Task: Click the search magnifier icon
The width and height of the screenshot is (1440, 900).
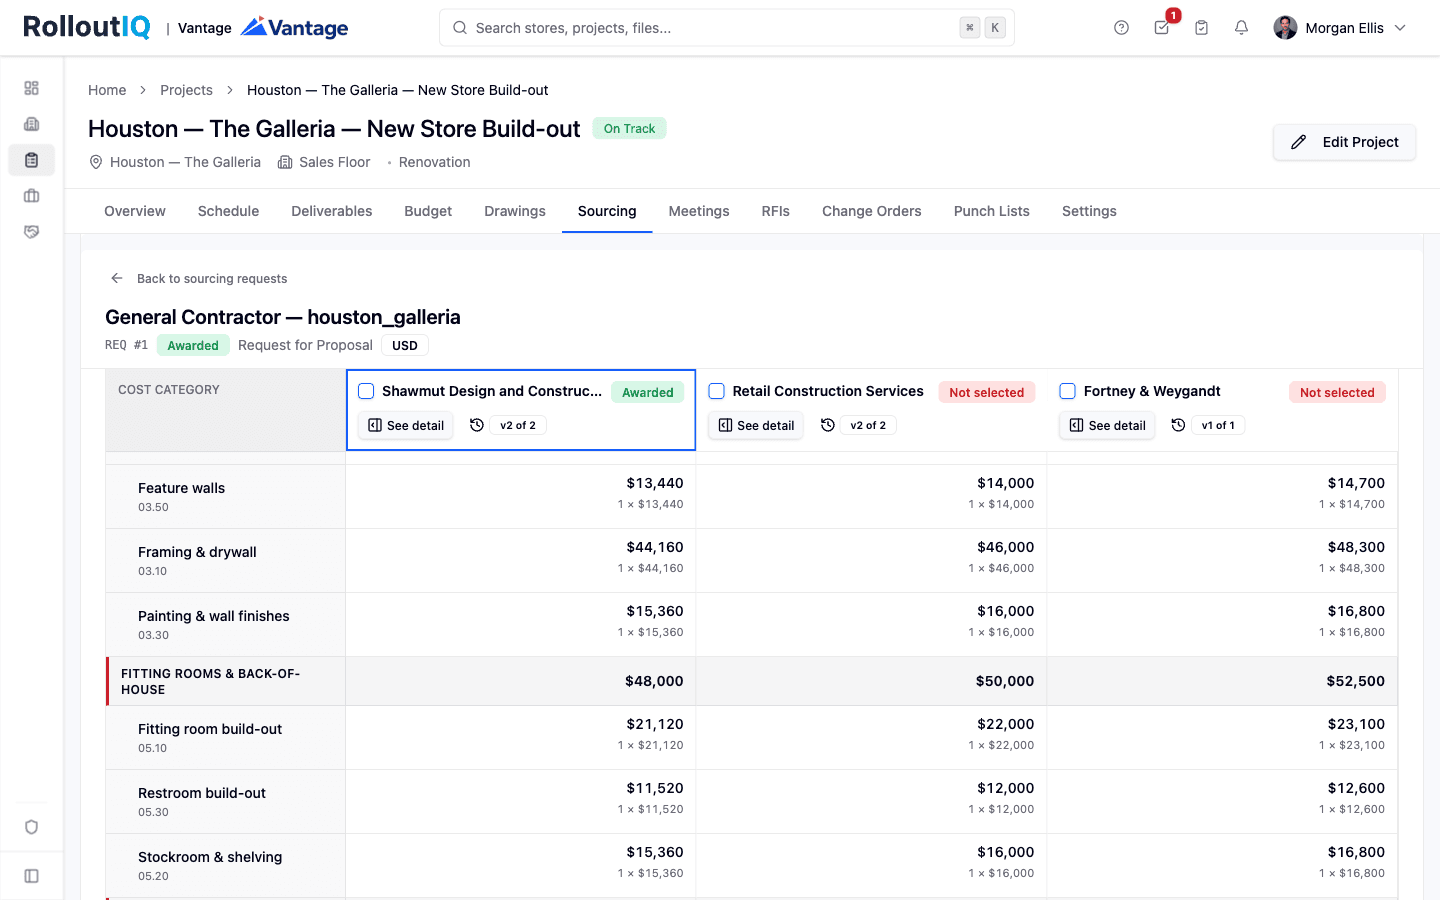Action: (x=460, y=28)
